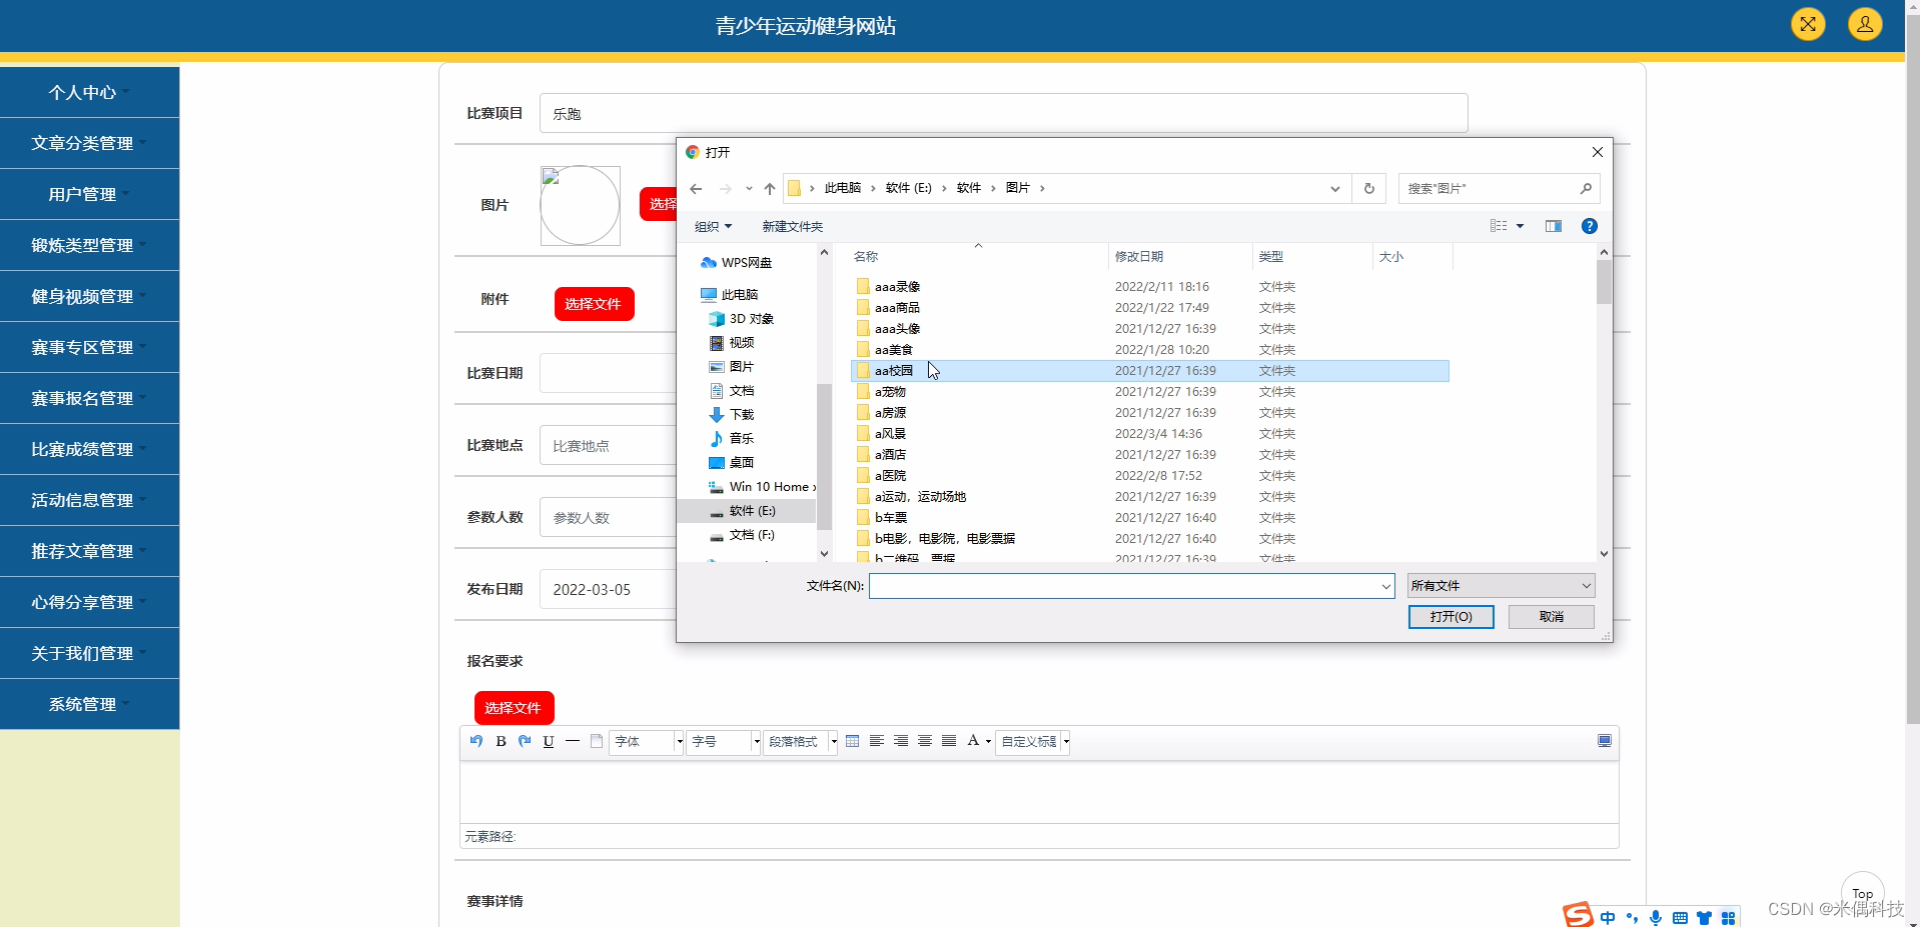Align text left in the editor
Screen dimensions: 1920x927
coord(876,741)
